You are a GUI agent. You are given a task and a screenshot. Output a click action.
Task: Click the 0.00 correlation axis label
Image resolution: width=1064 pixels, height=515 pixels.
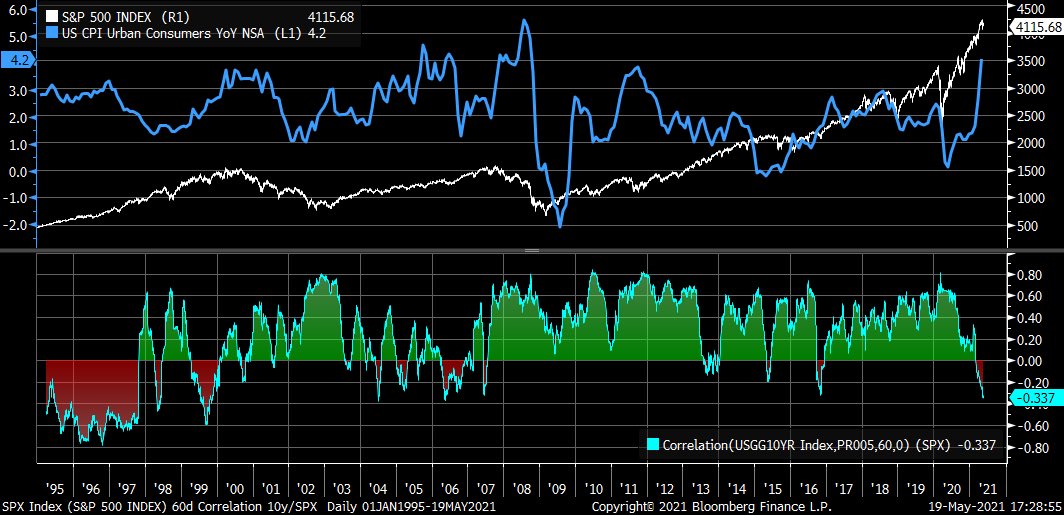1031,361
